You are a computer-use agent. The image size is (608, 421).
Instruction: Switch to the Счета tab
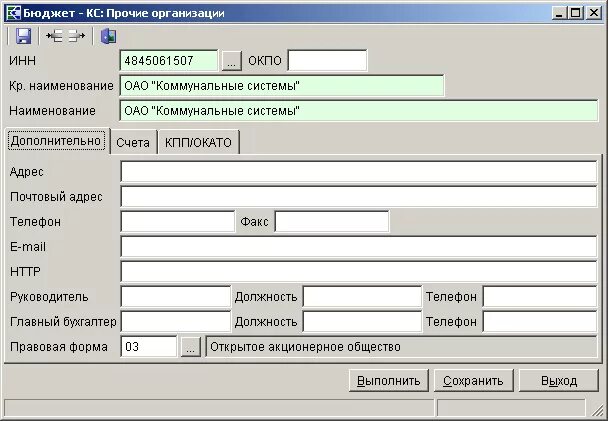133,142
